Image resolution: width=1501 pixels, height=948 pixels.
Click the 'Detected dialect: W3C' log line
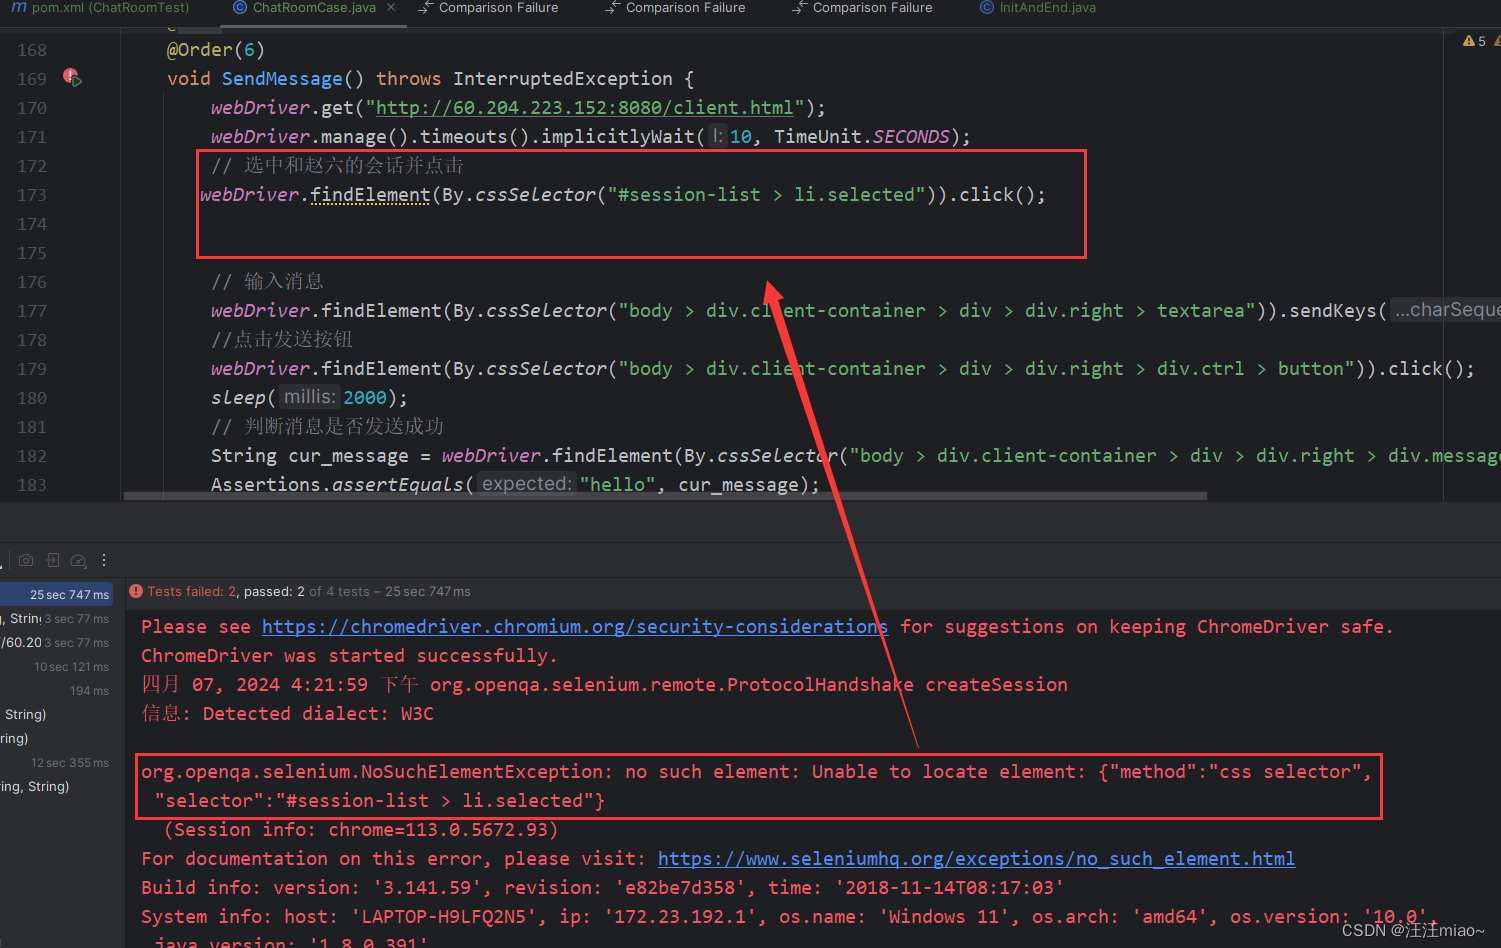[288, 714]
